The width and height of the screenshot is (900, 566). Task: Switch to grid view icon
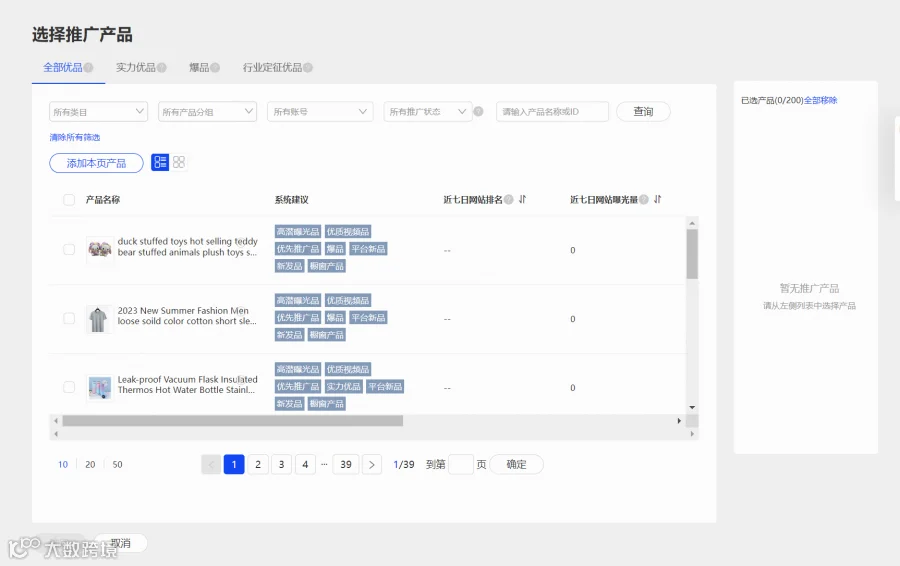[179, 162]
